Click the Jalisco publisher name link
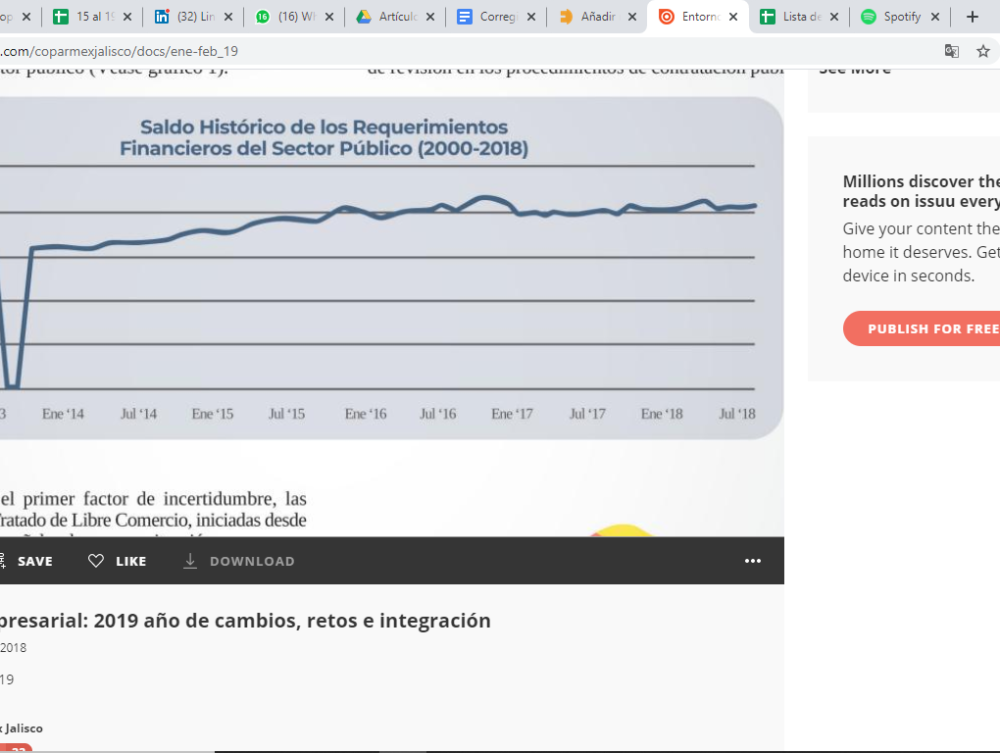Viewport: 1000px width, 753px height. point(22,728)
